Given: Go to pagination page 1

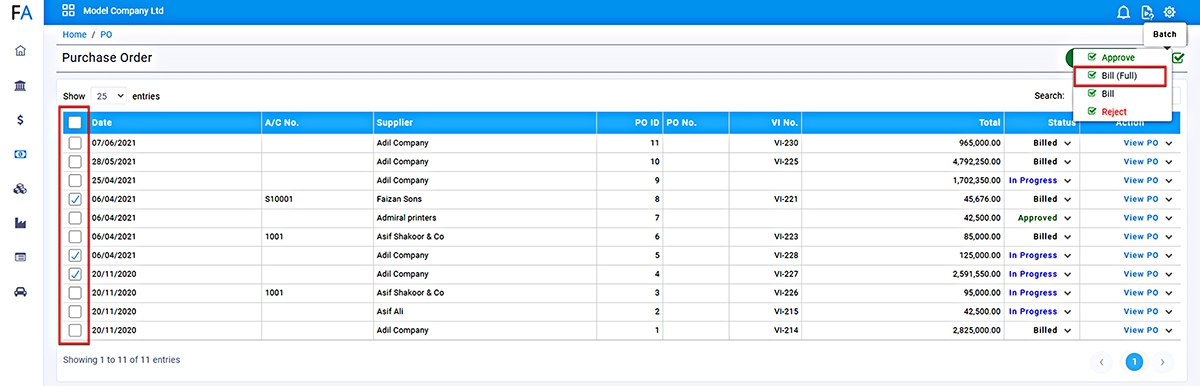Looking at the screenshot, I should (x=1134, y=362).
